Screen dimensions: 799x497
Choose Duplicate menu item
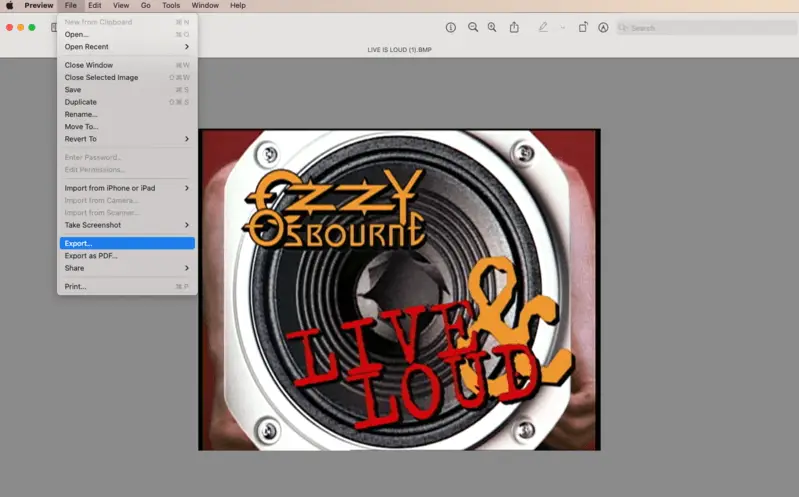tap(127, 102)
